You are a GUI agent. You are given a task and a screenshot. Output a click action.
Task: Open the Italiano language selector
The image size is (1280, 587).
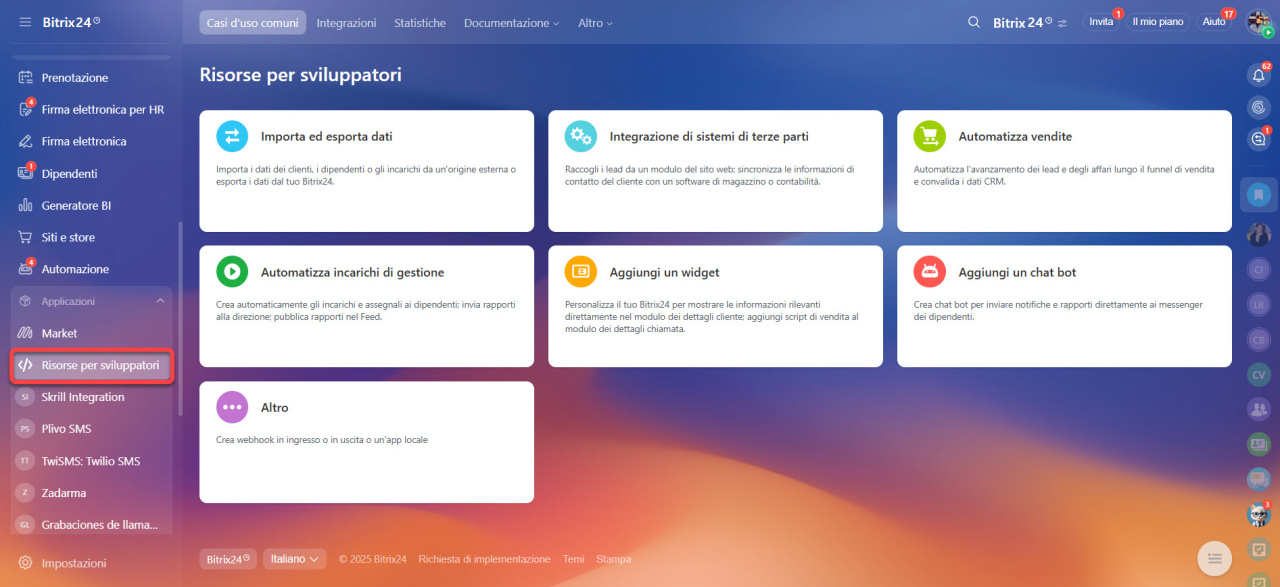(x=294, y=559)
